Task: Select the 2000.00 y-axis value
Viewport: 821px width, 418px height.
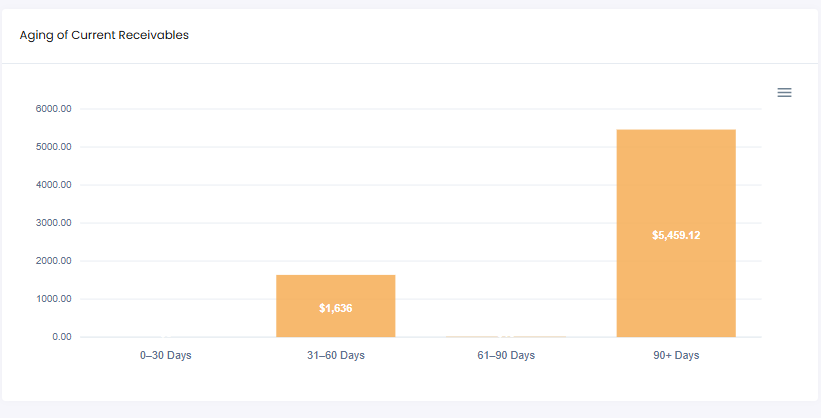Action: pyautogui.click(x=53, y=261)
